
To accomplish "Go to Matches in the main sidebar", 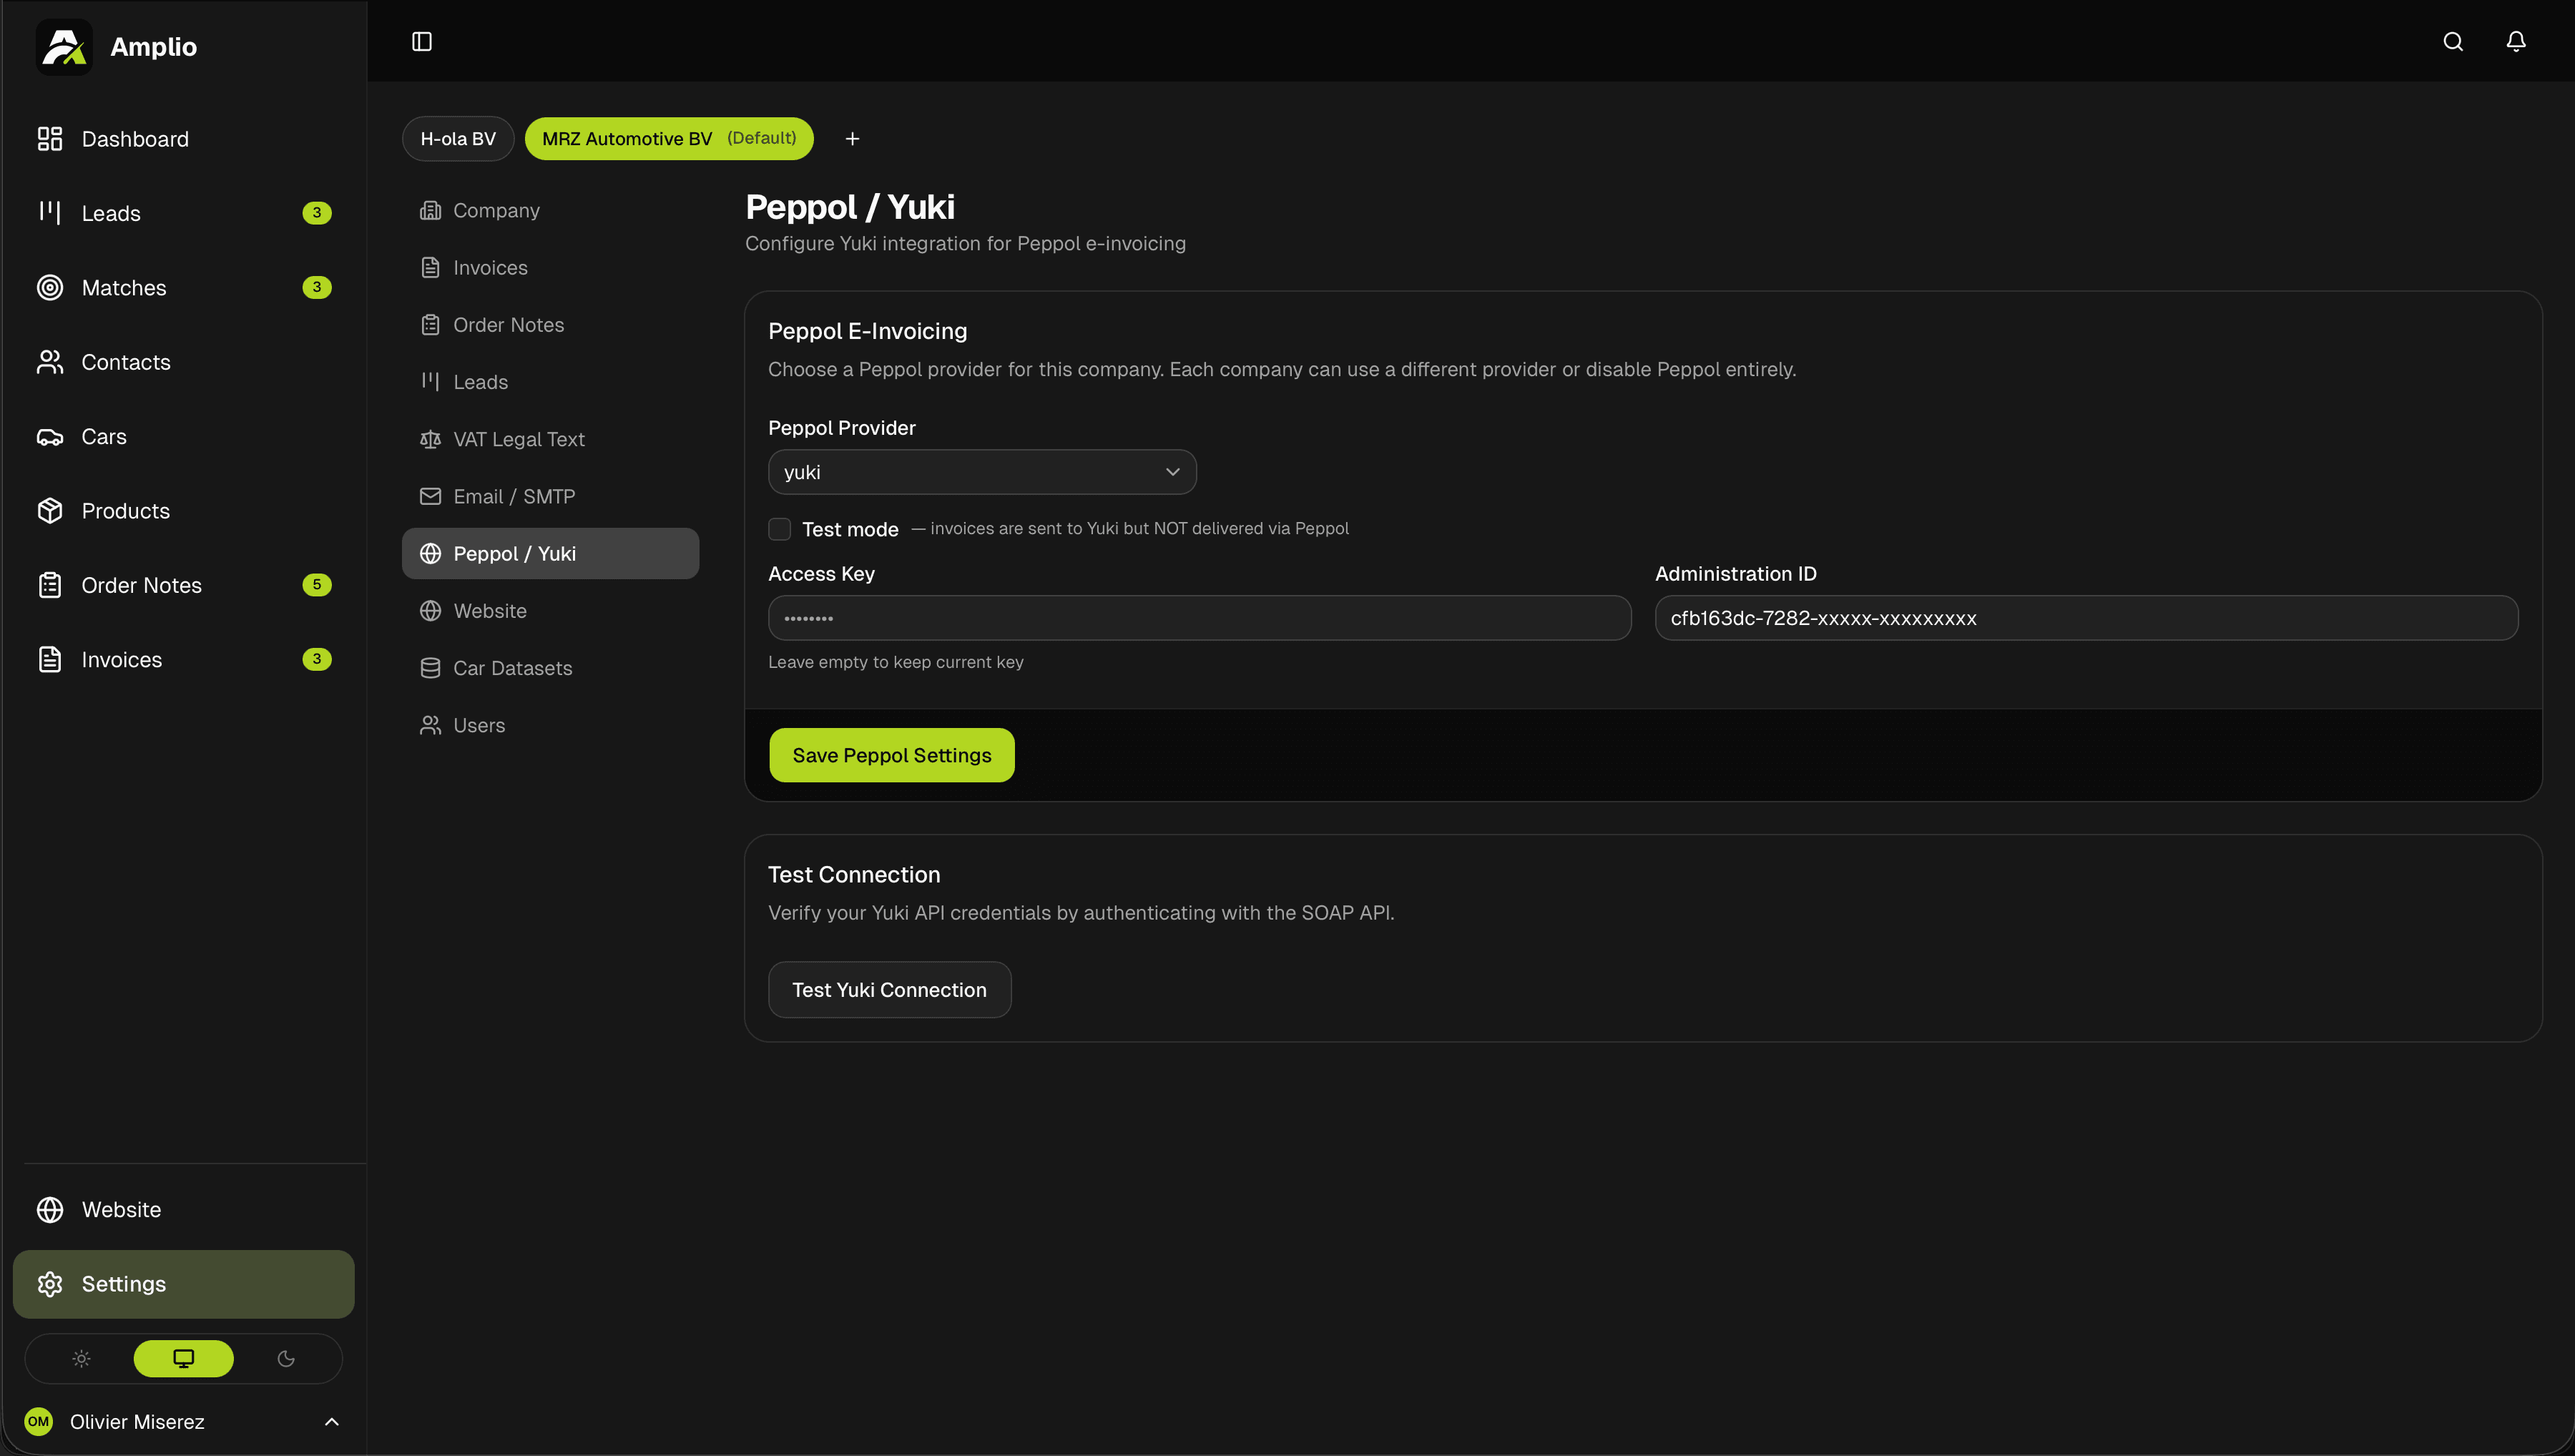I will [124, 288].
